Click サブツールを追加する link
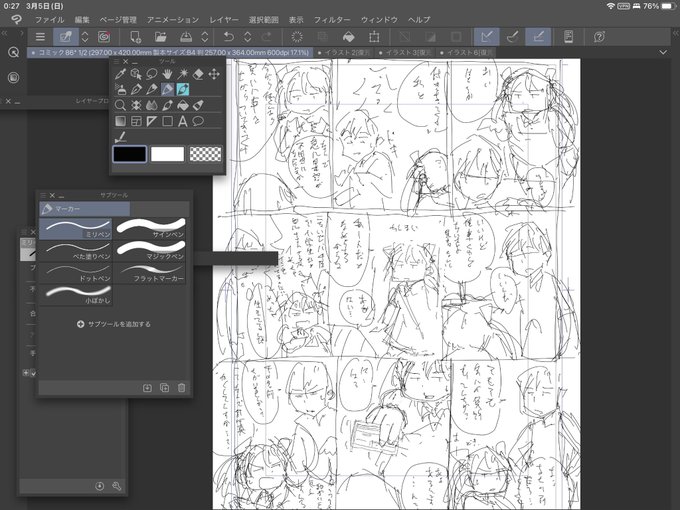The image size is (680, 510). (114, 324)
